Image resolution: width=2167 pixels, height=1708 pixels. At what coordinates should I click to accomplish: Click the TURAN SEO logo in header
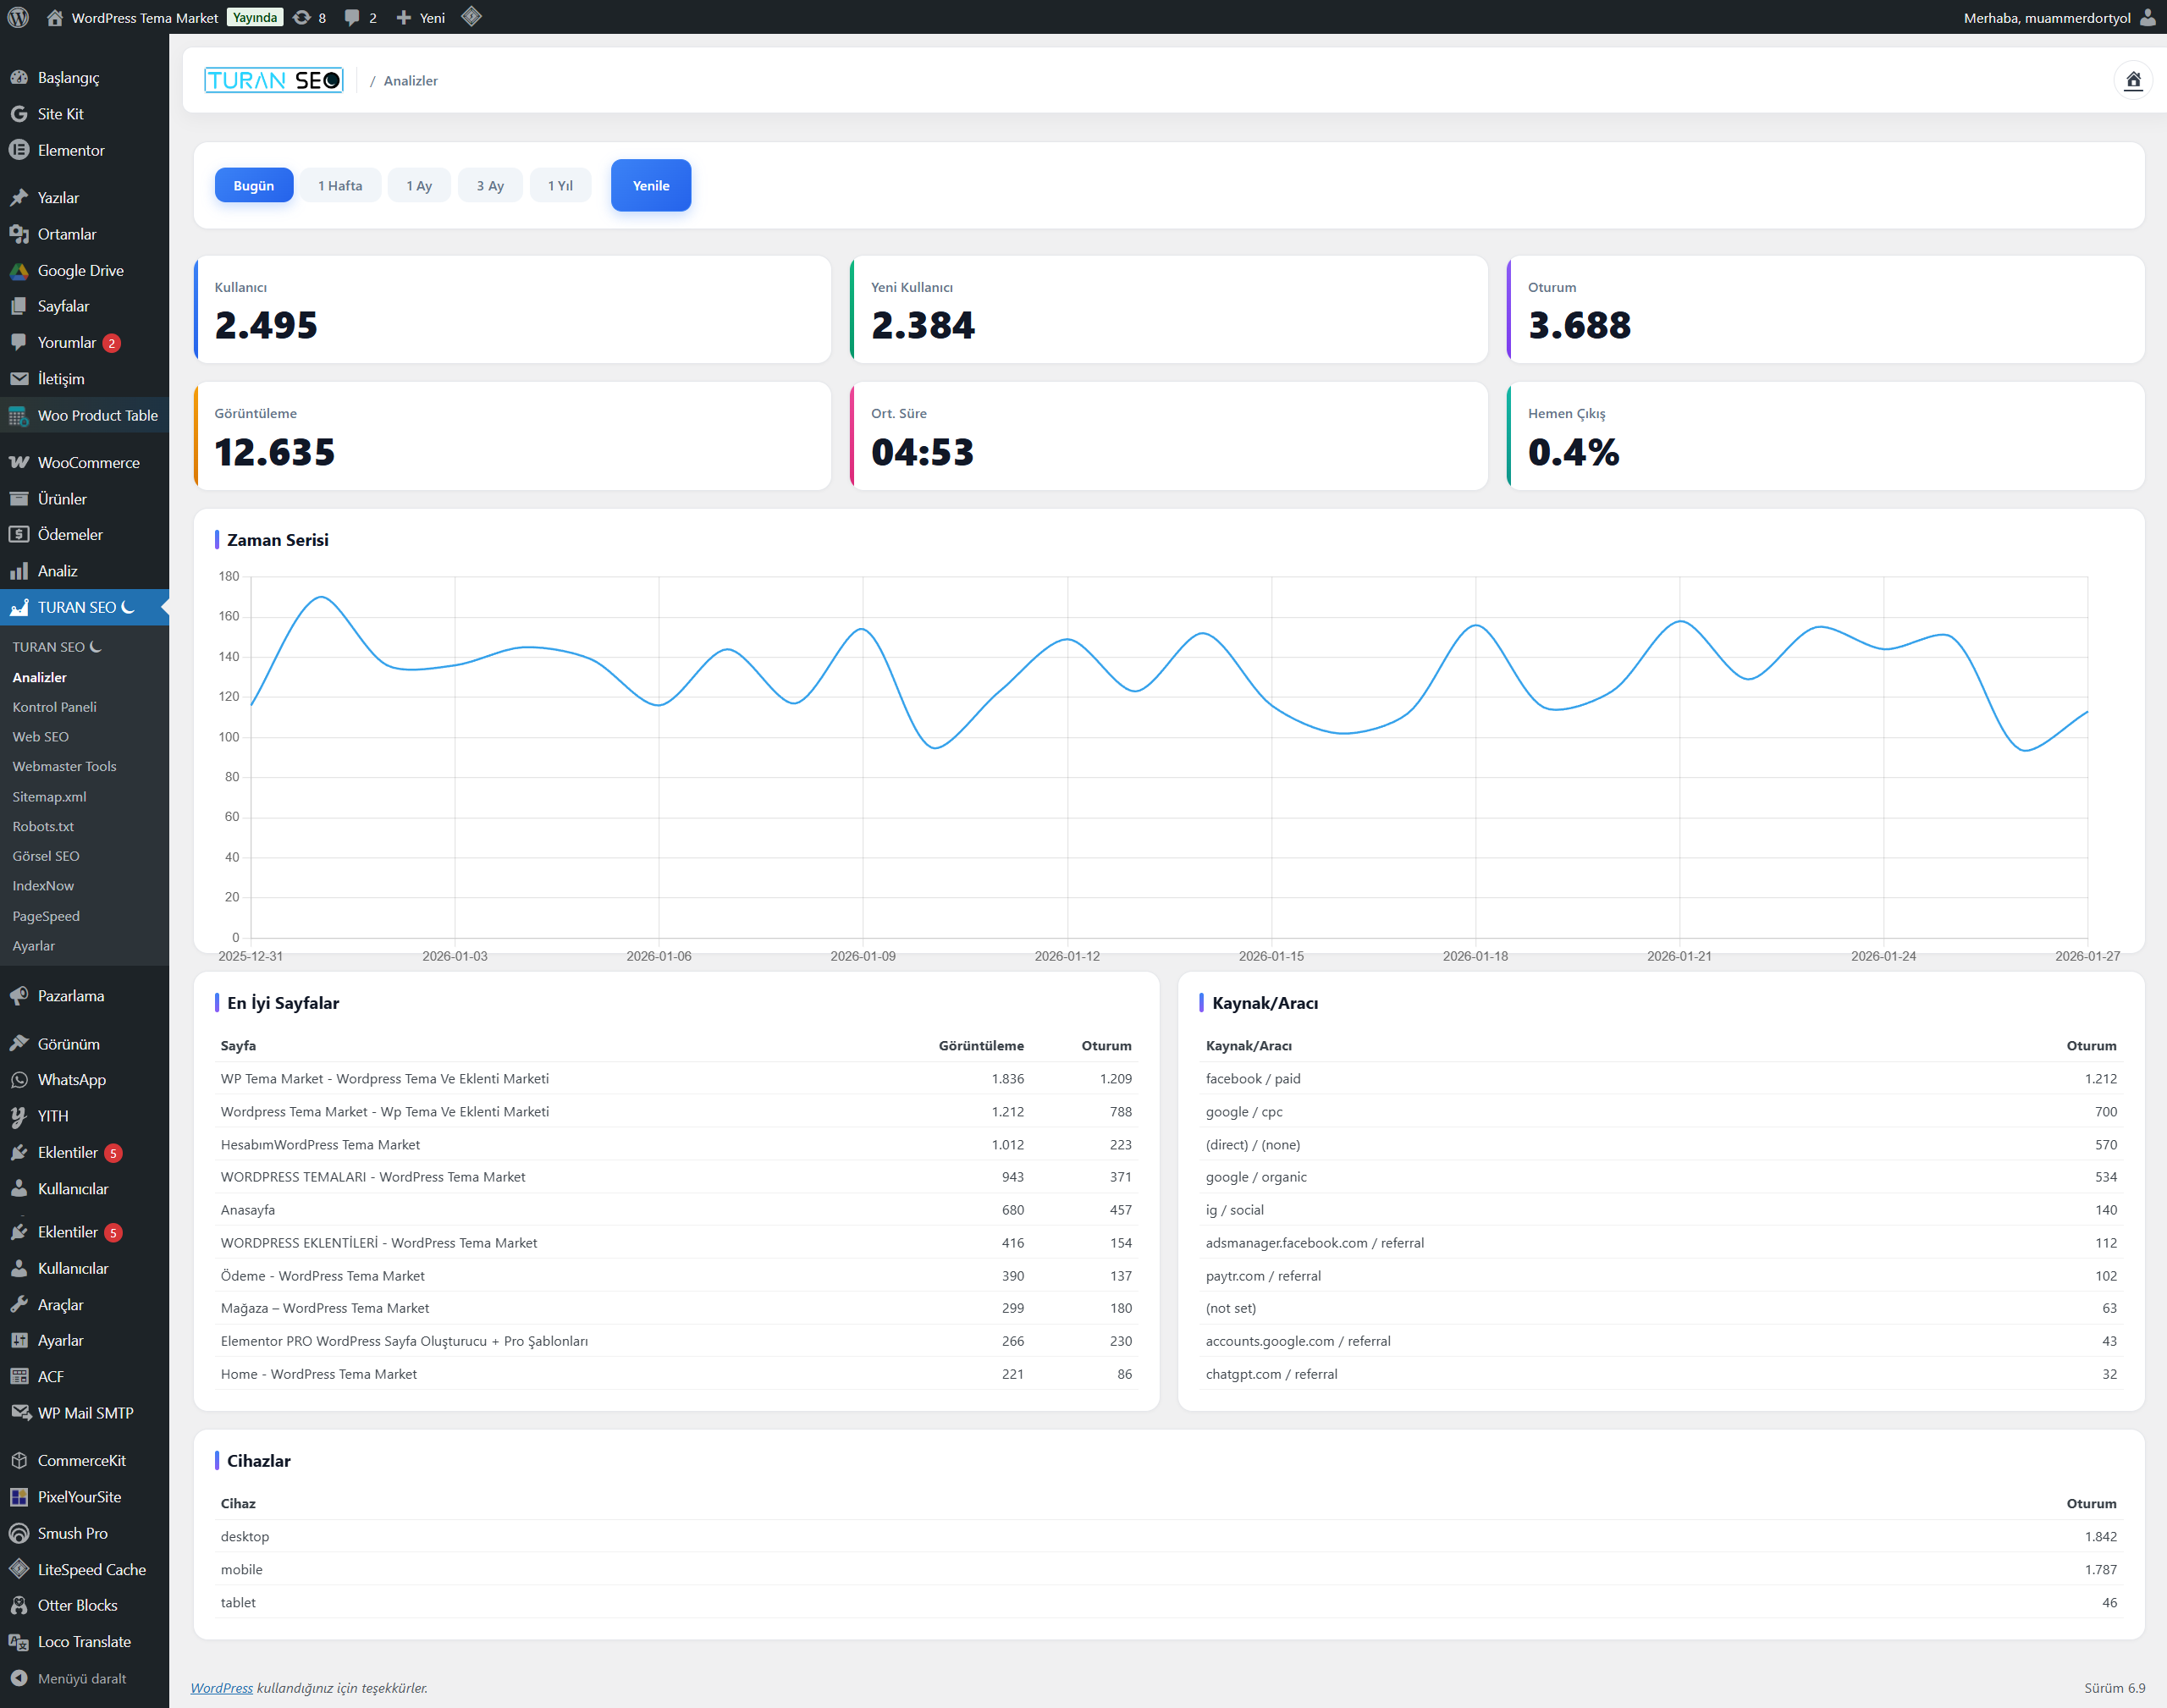pos(273,80)
